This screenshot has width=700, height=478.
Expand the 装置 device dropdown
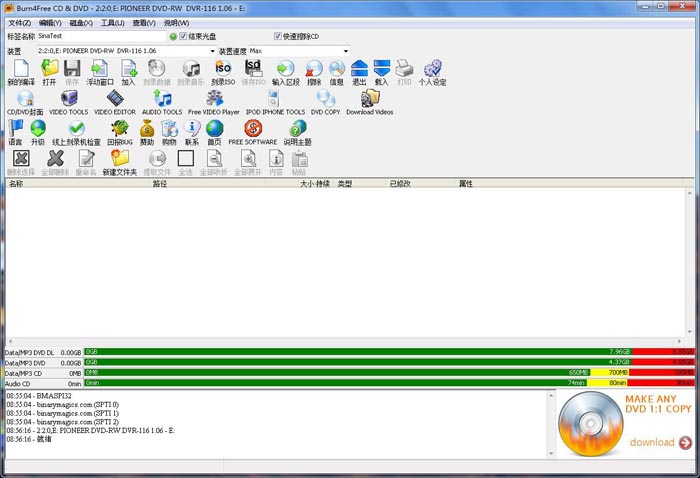coord(213,51)
